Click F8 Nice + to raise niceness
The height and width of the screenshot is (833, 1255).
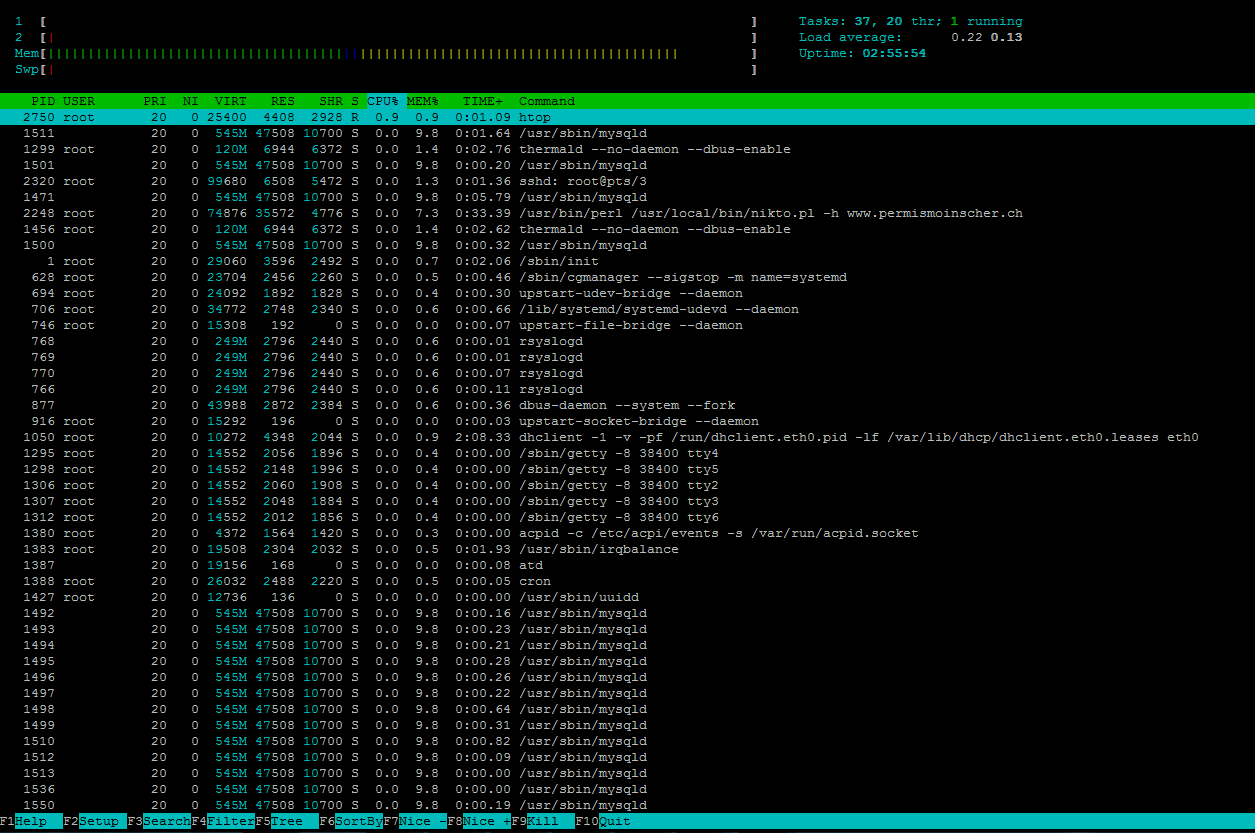tap(479, 822)
